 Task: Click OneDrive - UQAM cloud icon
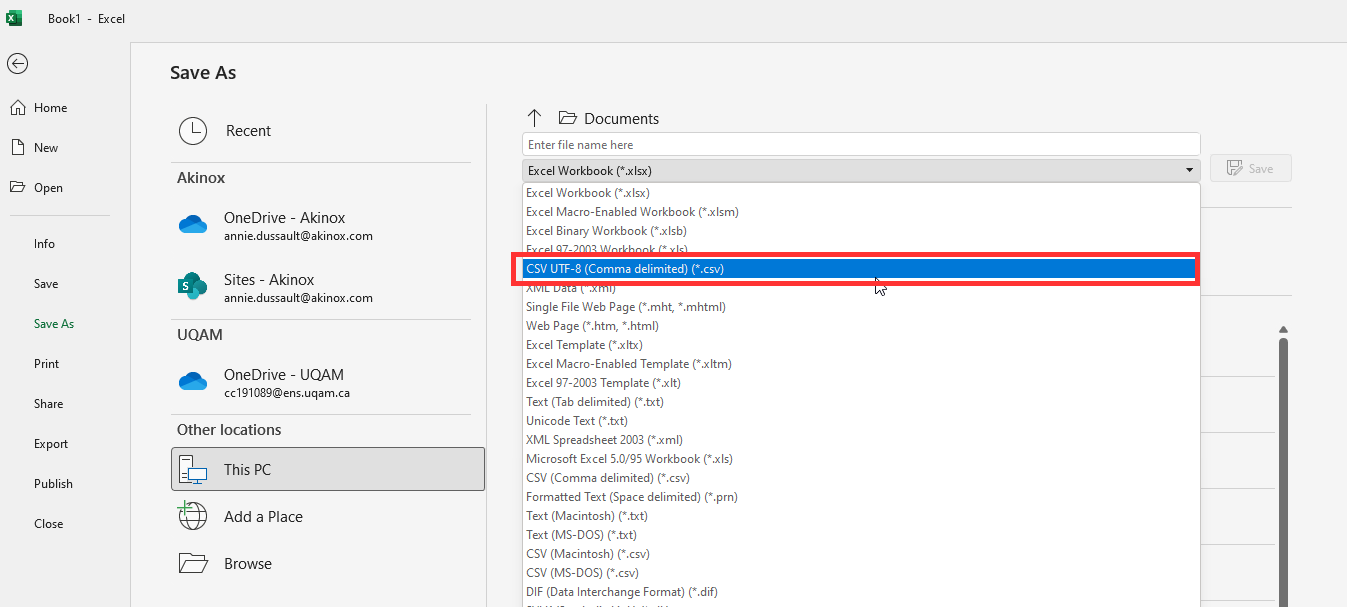click(x=192, y=382)
